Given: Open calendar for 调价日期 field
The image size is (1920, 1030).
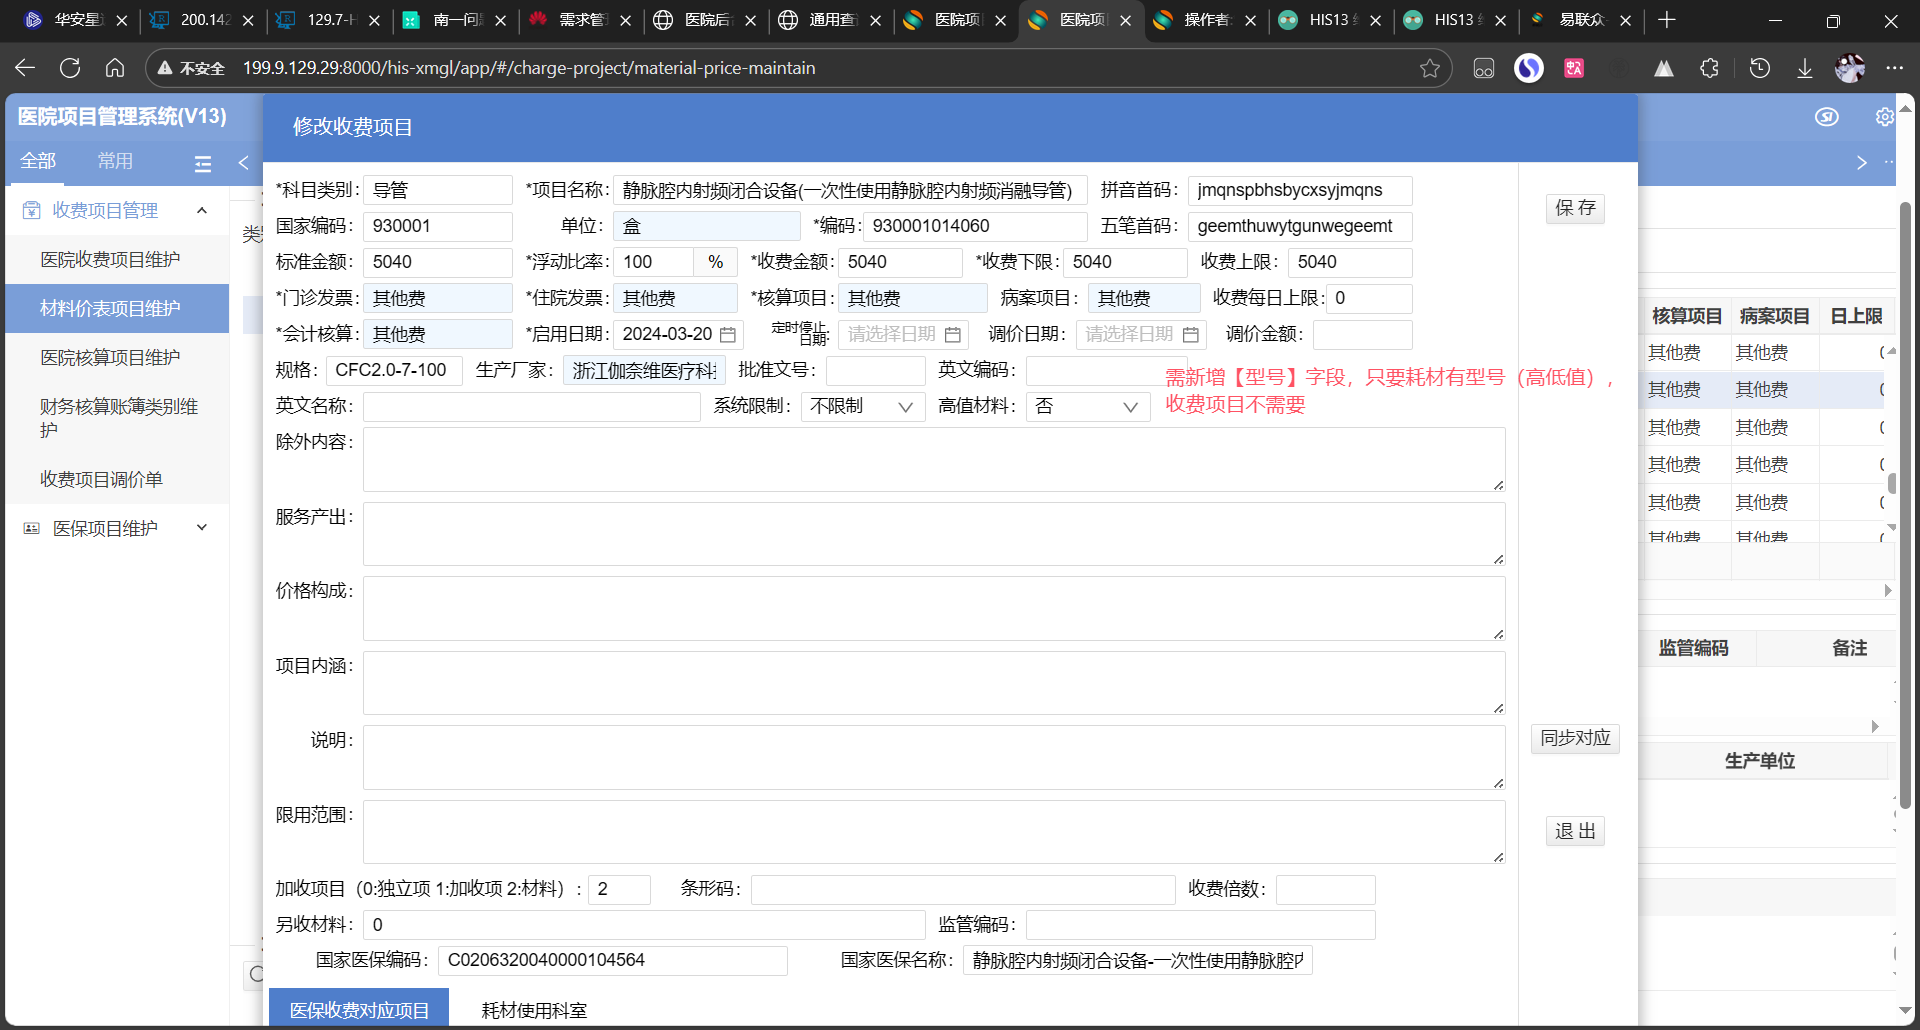Looking at the screenshot, I should click(x=1190, y=334).
